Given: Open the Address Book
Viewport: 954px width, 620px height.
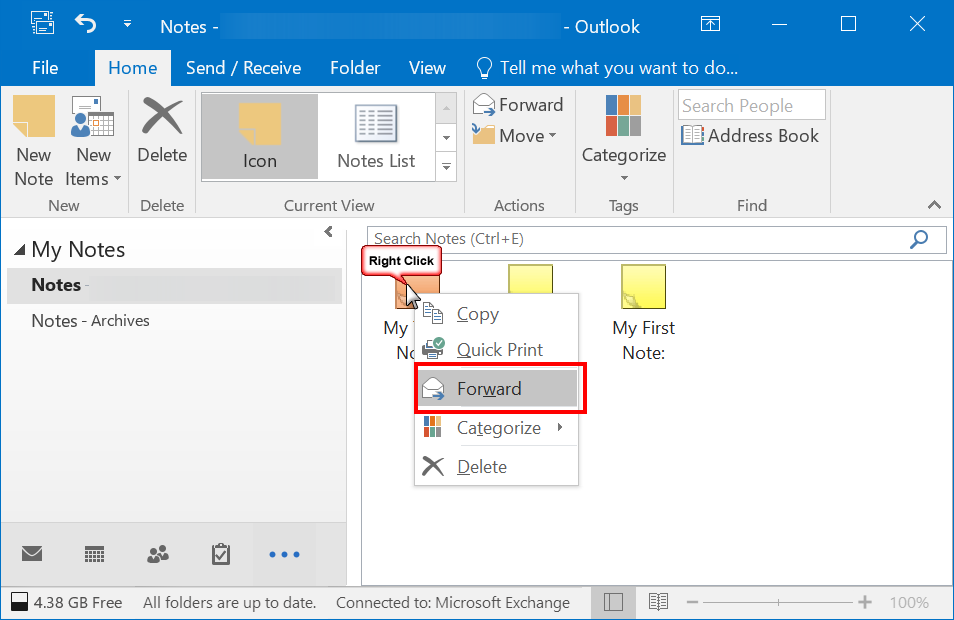Looking at the screenshot, I should pos(750,136).
